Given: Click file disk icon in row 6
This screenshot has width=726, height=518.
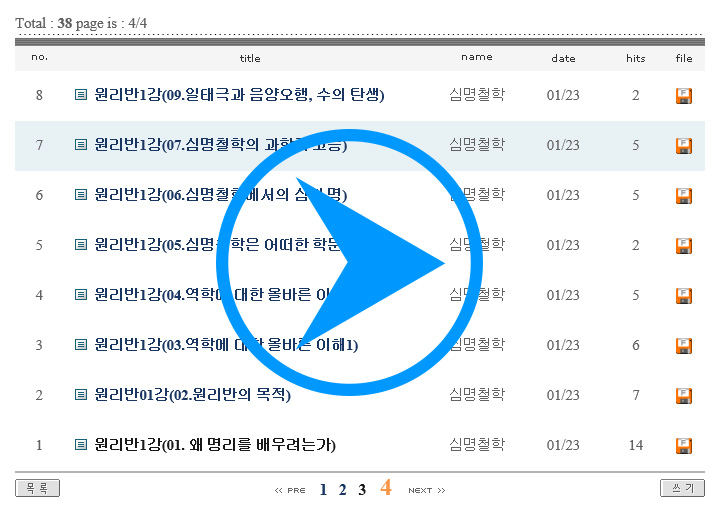Looking at the screenshot, I should tap(684, 196).
